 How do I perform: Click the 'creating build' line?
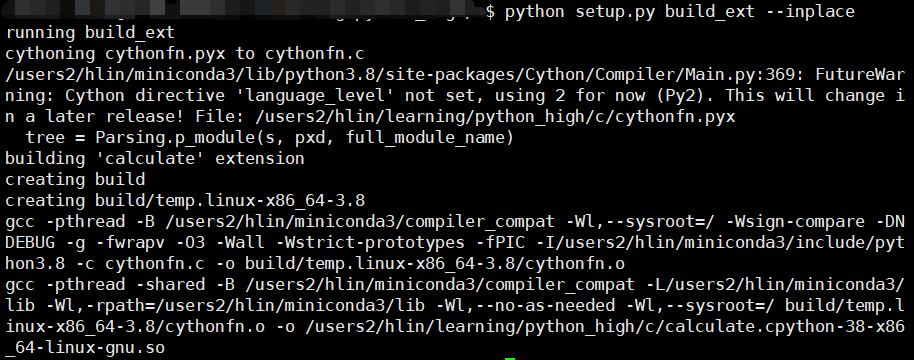click(x=75, y=179)
